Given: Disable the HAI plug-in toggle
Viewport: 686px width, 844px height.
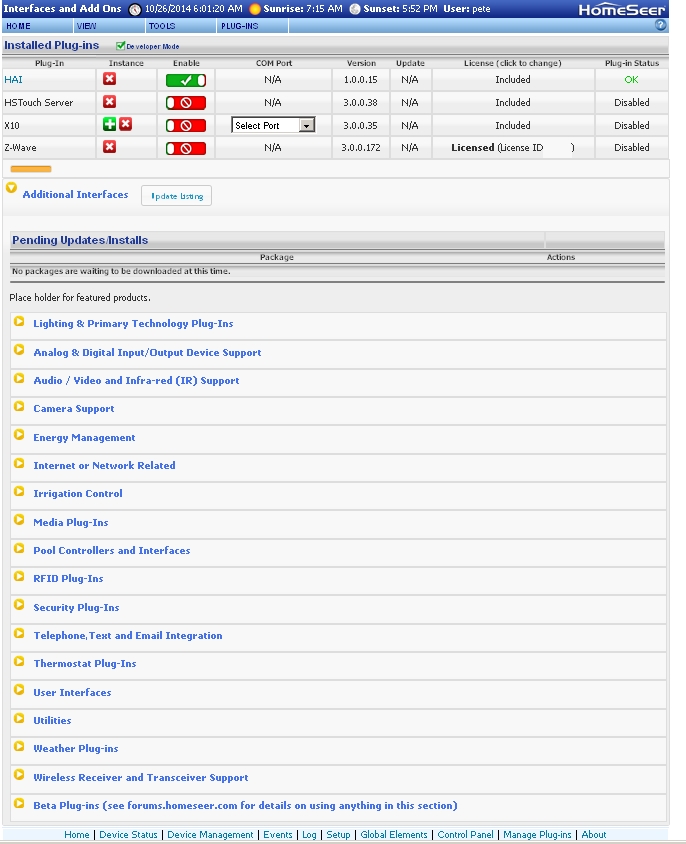Looking at the screenshot, I should point(186,80).
